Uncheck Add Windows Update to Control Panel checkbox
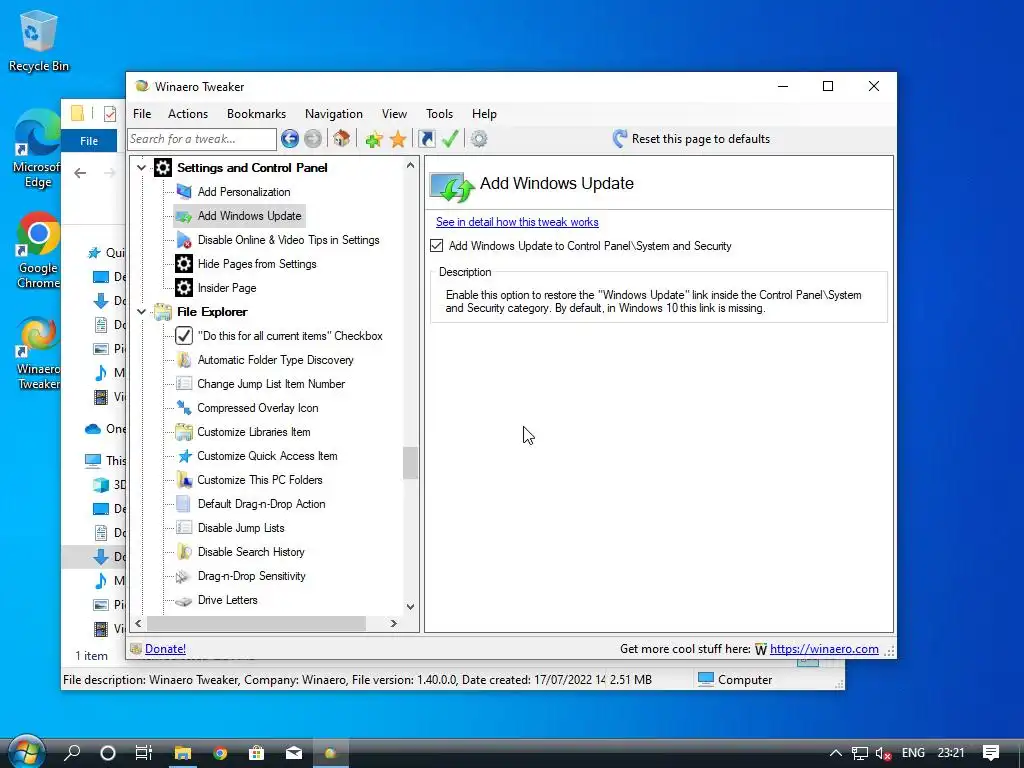Viewport: 1024px width, 768px height. 437,246
